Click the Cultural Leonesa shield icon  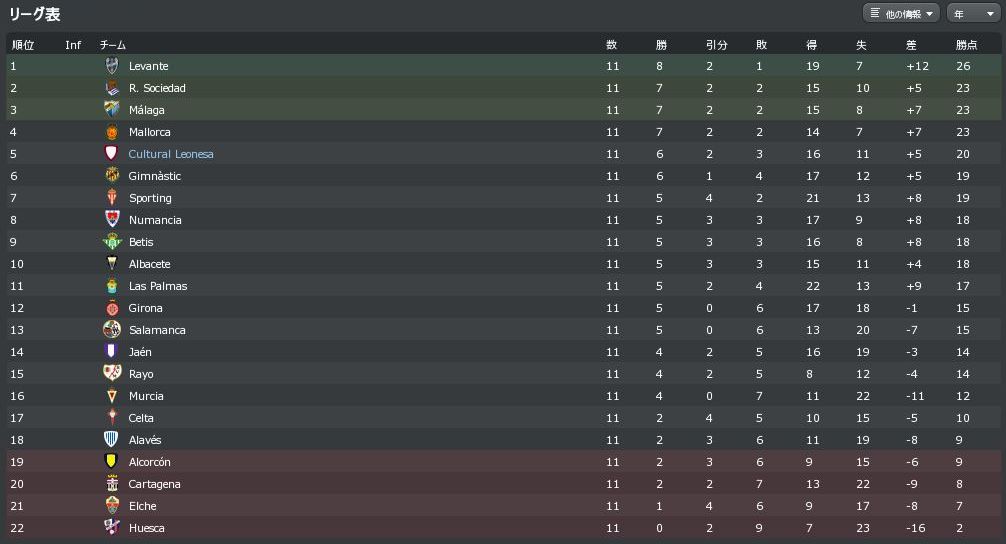click(112, 154)
